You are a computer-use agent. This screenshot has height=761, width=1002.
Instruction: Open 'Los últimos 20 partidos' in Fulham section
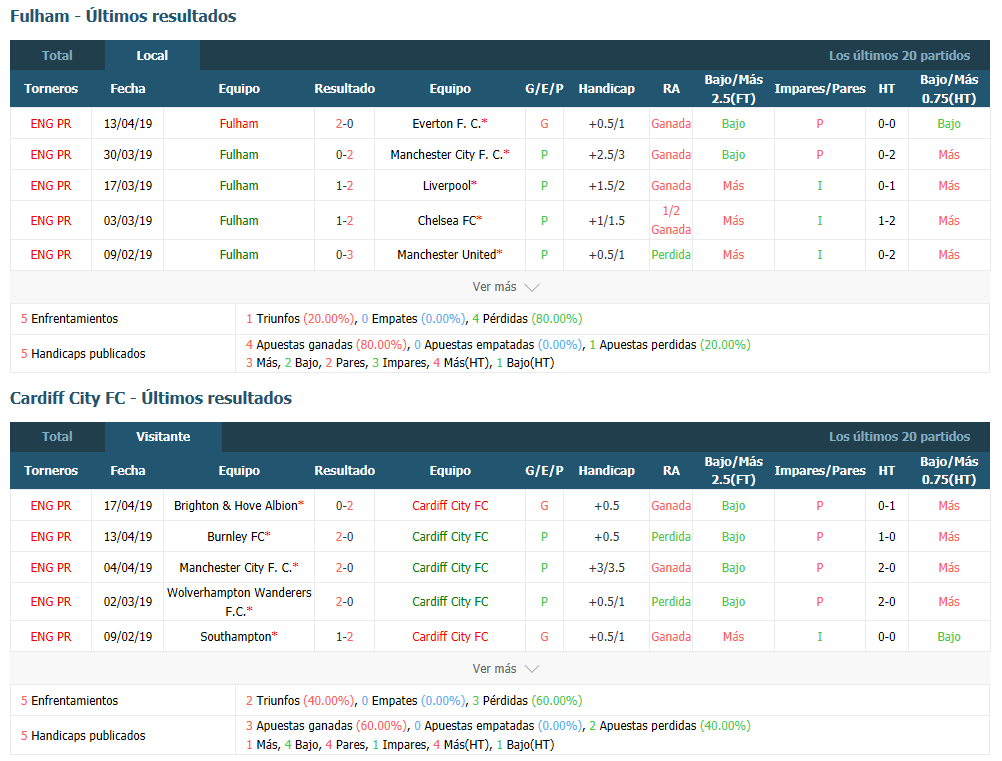[899, 56]
